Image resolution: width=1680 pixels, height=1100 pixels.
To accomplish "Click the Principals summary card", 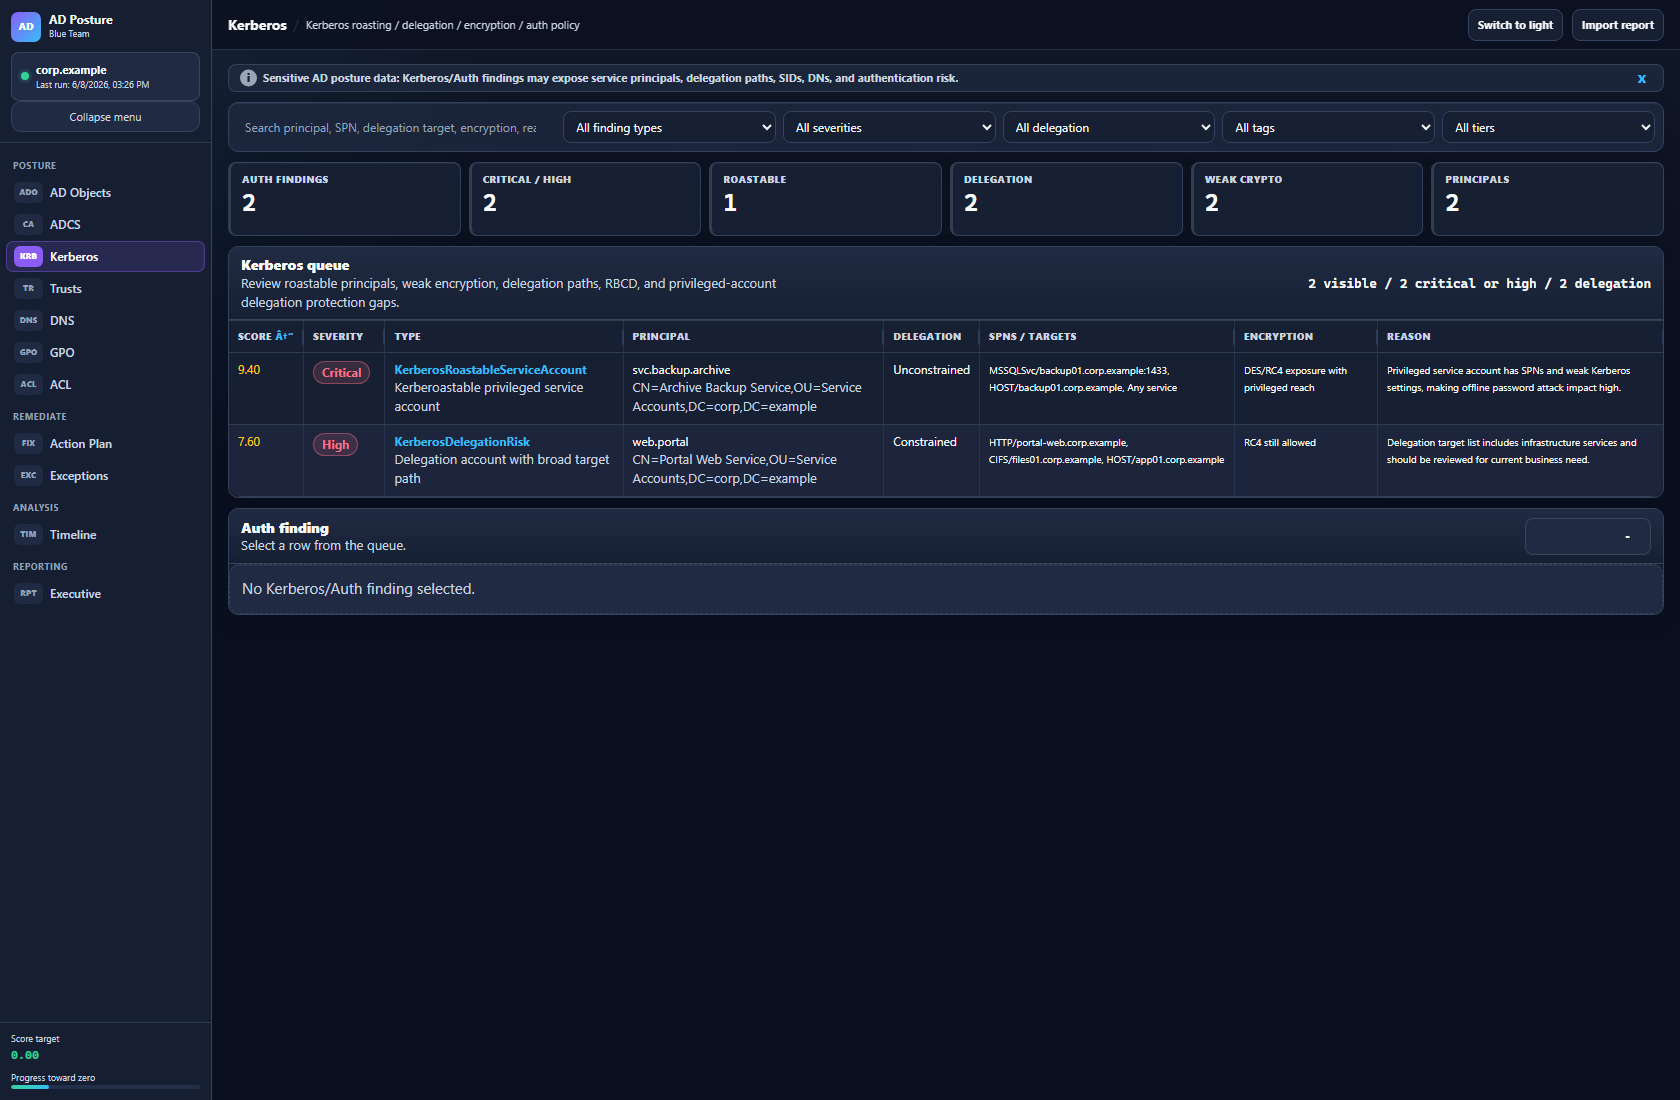I will [x=1547, y=199].
